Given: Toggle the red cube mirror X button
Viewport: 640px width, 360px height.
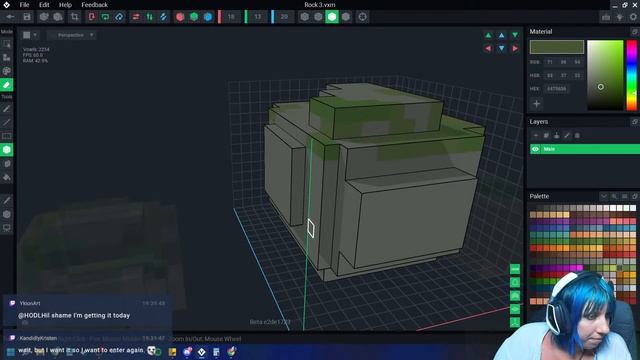Looking at the screenshot, I should (x=180, y=17).
